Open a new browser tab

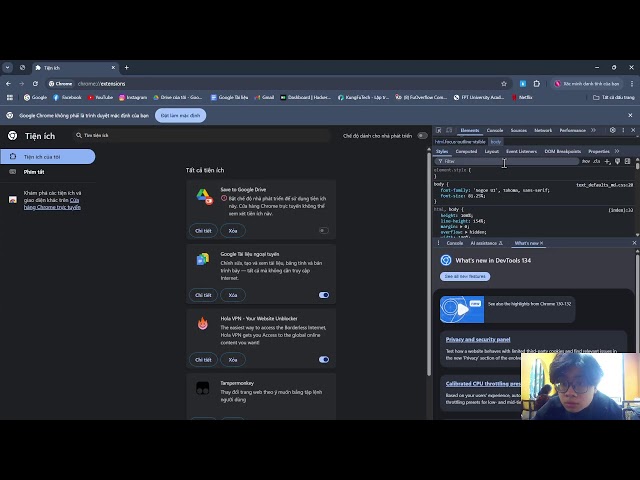coord(127,68)
